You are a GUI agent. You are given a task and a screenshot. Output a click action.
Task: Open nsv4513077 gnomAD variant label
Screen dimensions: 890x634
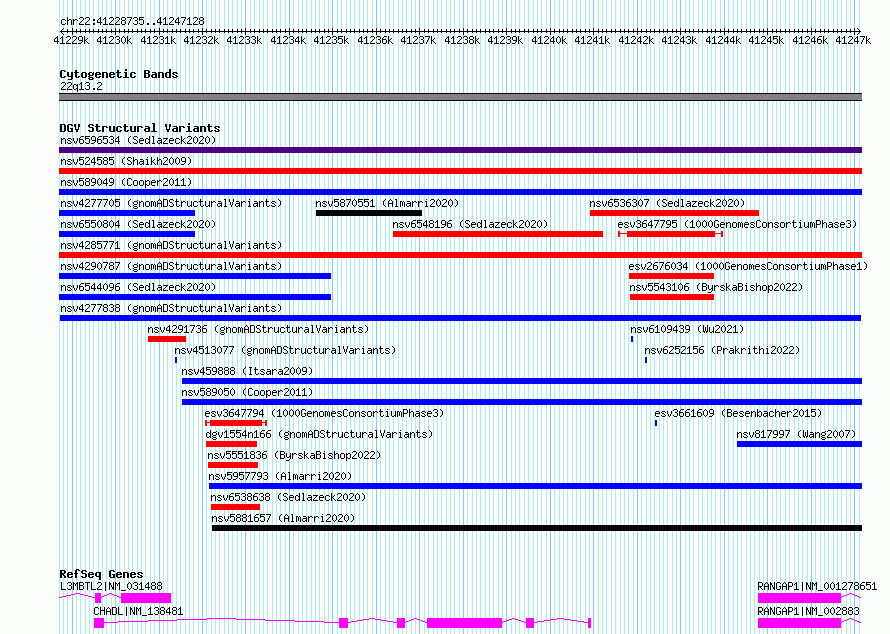pos(285,350)
